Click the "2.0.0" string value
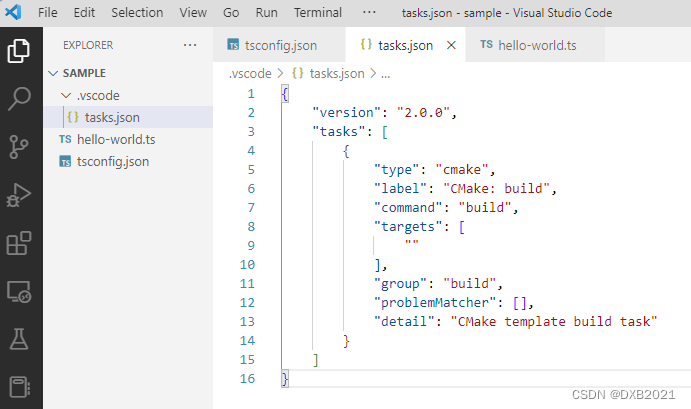 (423, 113)
